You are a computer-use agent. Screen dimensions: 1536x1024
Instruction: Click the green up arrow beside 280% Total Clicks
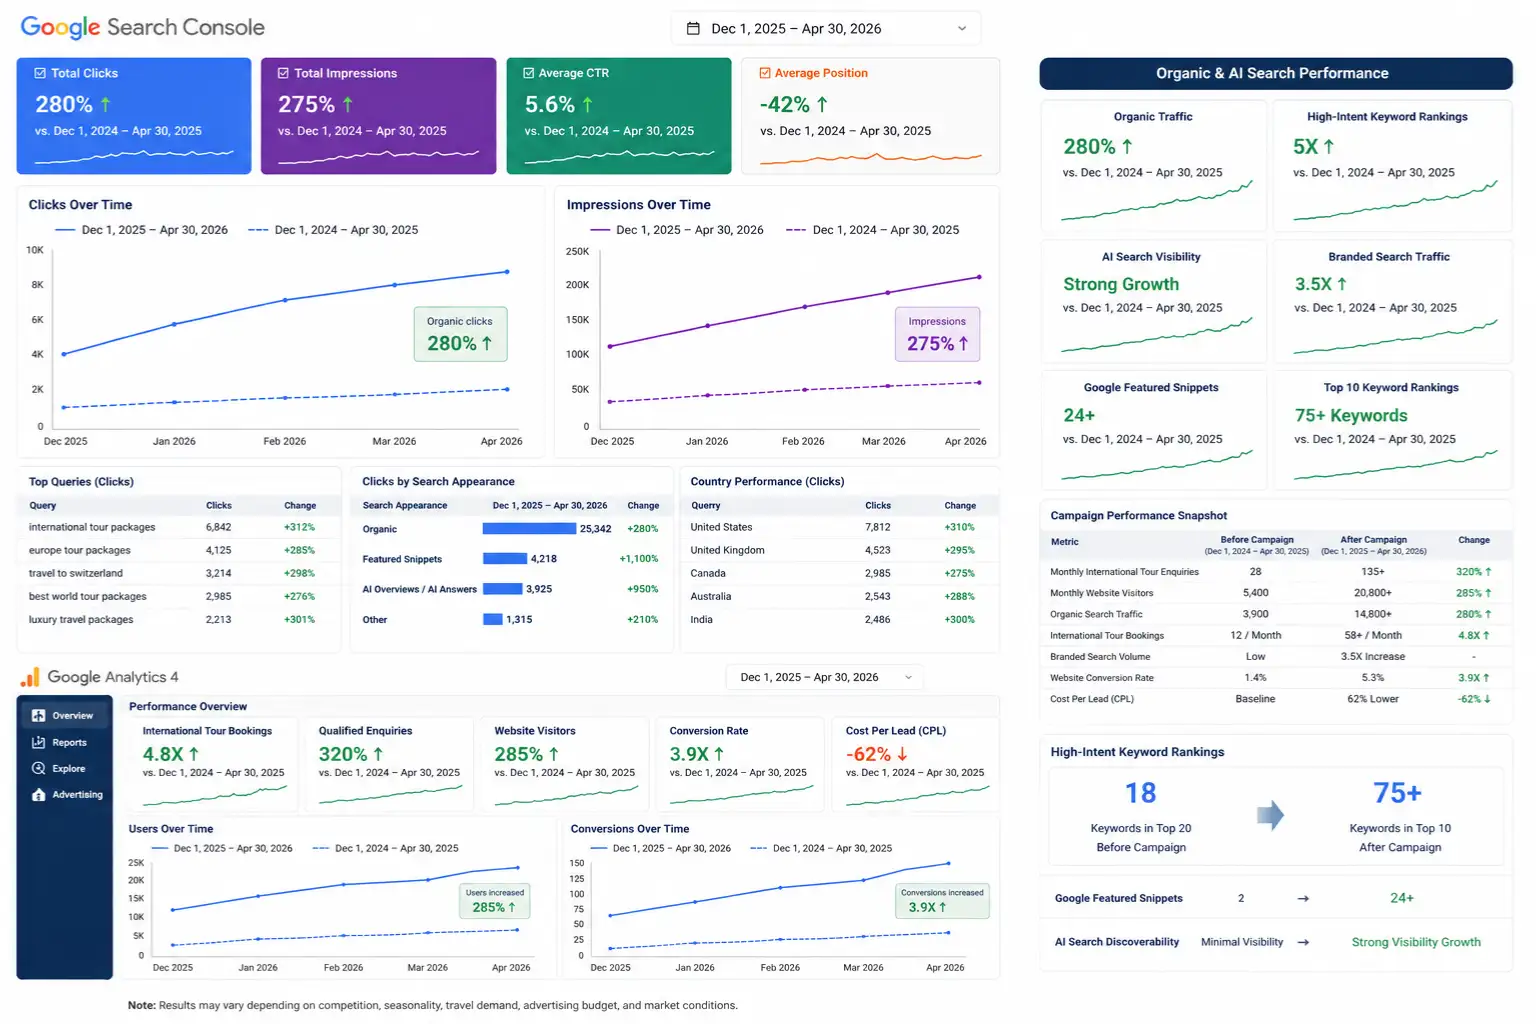click(x=106, y=104)
